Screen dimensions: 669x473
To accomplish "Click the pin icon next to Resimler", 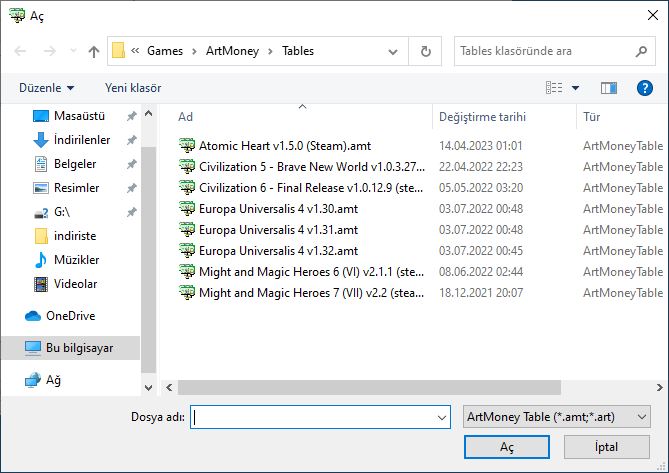I will [131, 188].
